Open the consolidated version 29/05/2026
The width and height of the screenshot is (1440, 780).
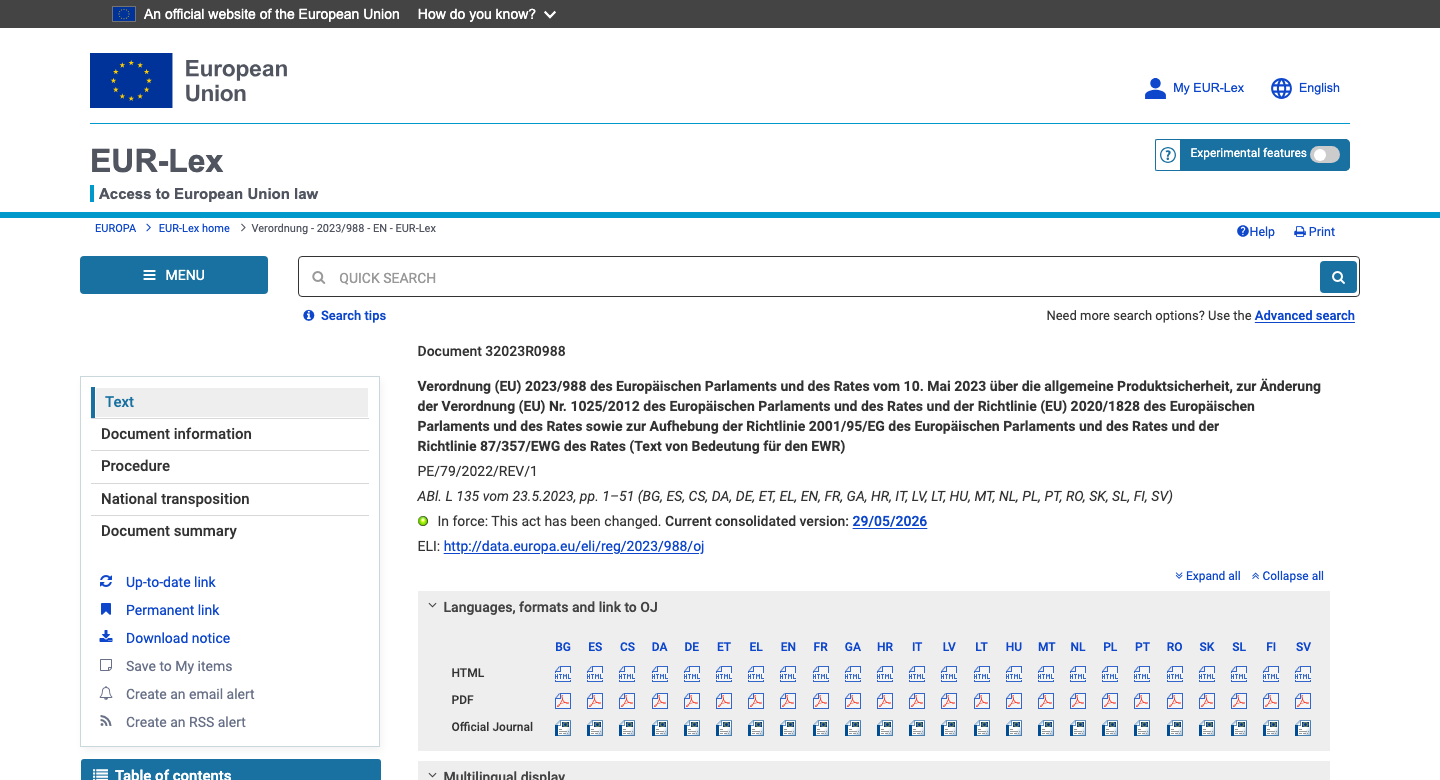click(x=890, y=521)
